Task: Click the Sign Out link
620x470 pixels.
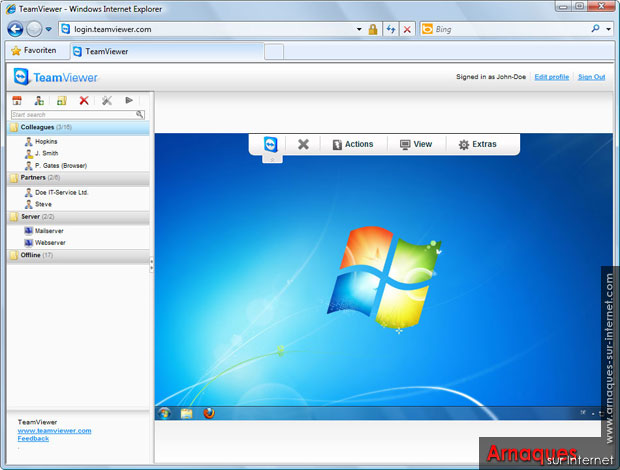Action: coord(592,77)
